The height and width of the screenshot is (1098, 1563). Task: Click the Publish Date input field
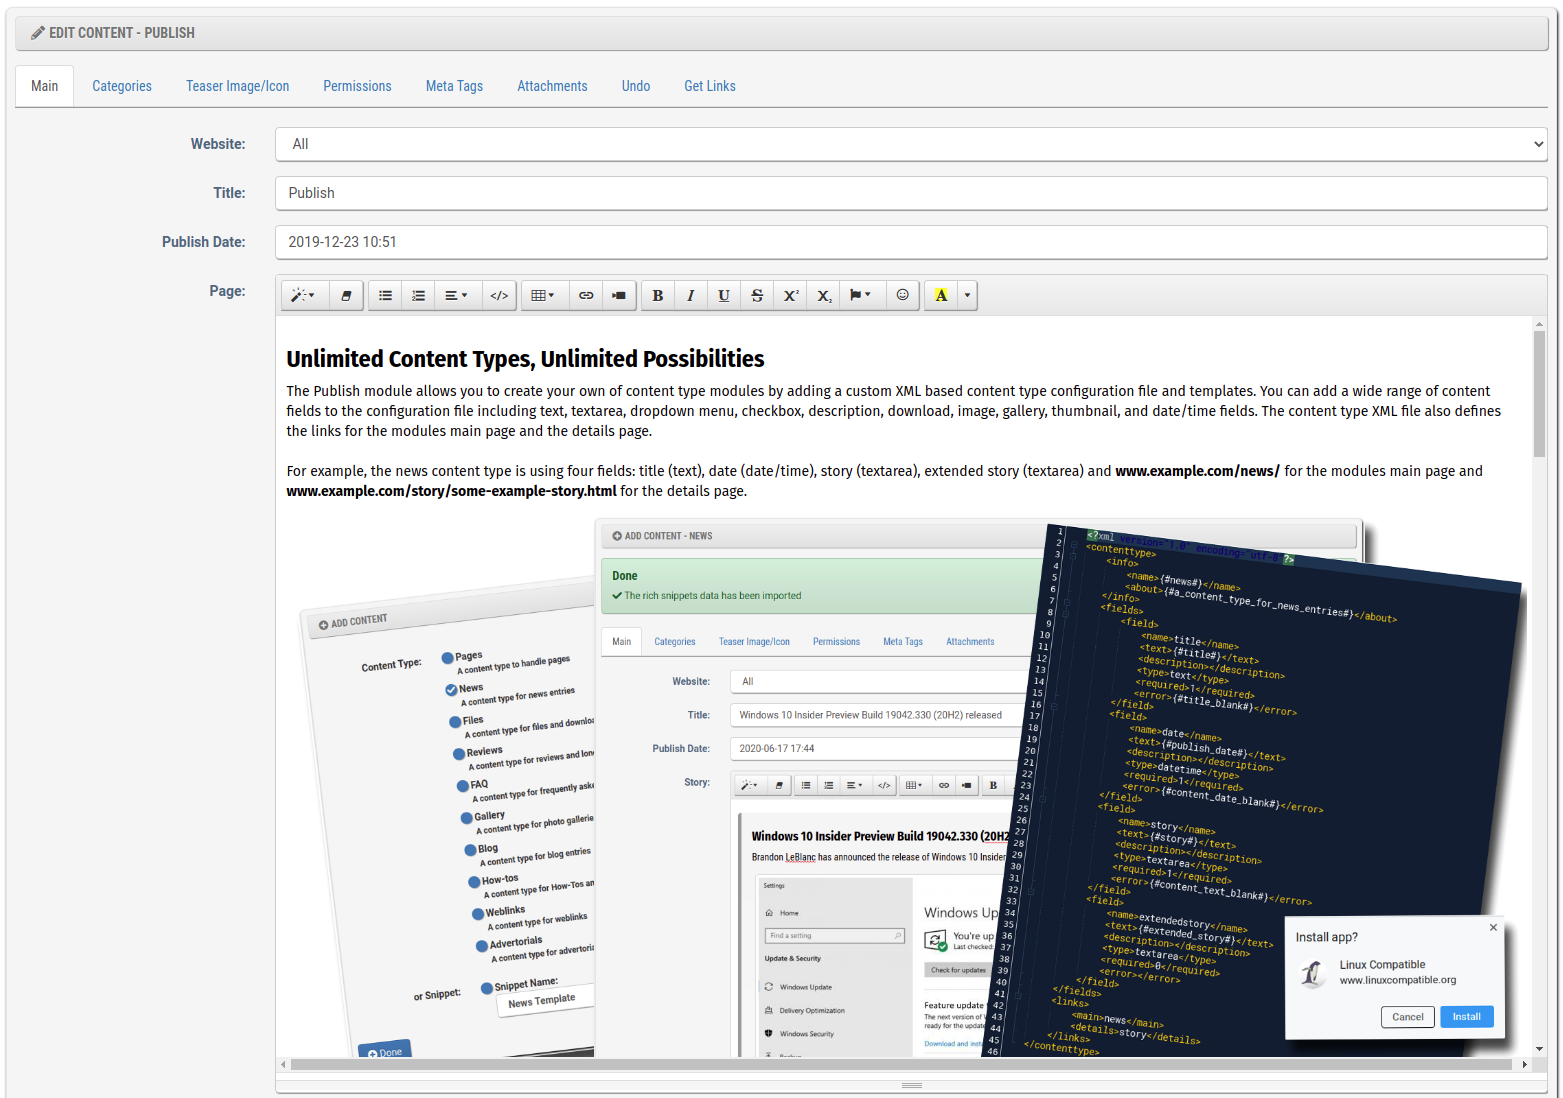[x=910, y=242]
